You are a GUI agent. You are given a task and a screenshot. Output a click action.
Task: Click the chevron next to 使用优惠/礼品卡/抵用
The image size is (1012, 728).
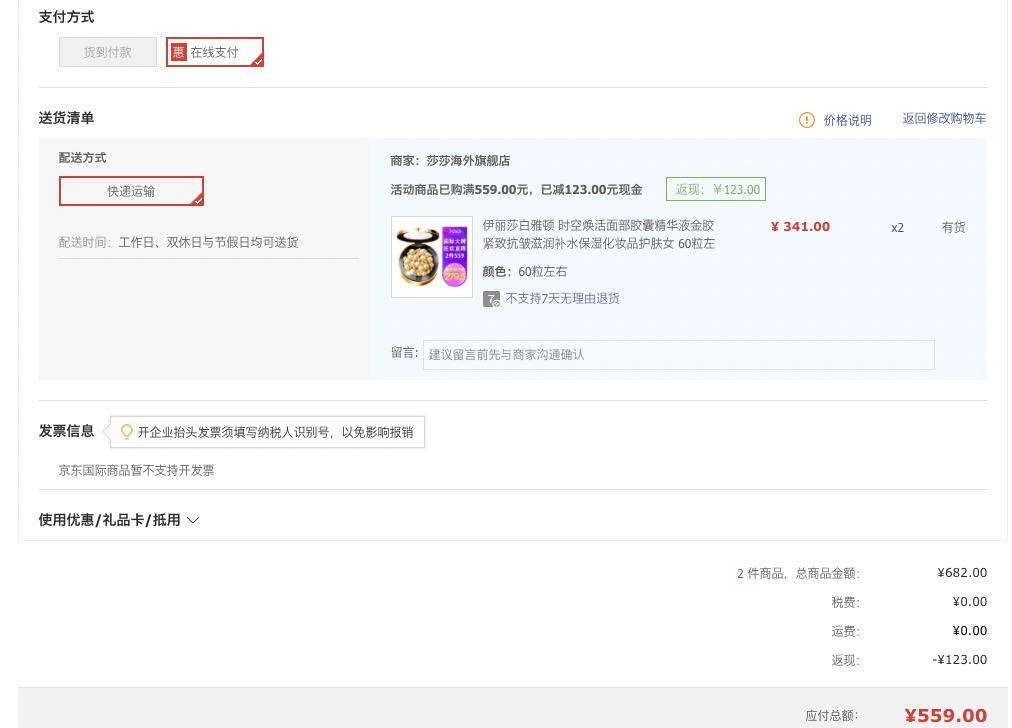(x=193, y=520)
